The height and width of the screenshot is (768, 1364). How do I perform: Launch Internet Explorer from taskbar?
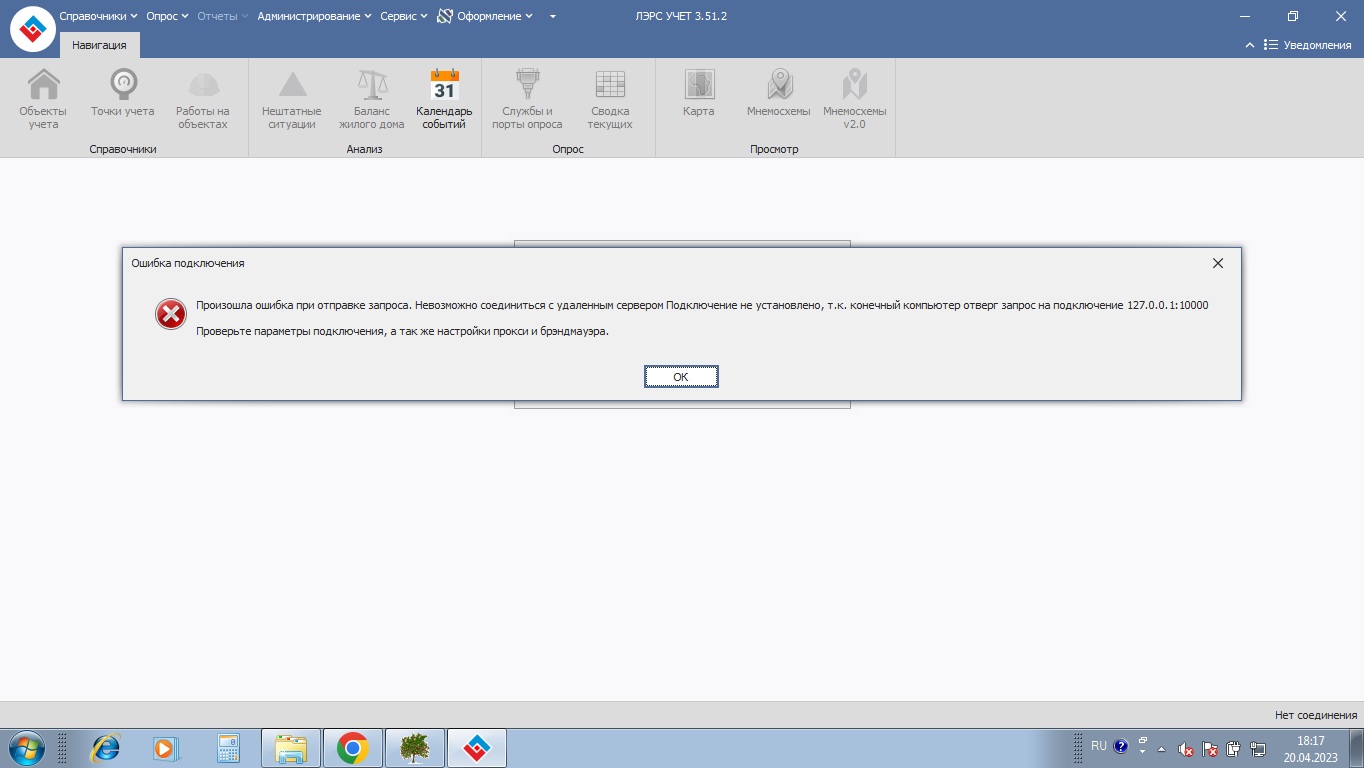105,748
